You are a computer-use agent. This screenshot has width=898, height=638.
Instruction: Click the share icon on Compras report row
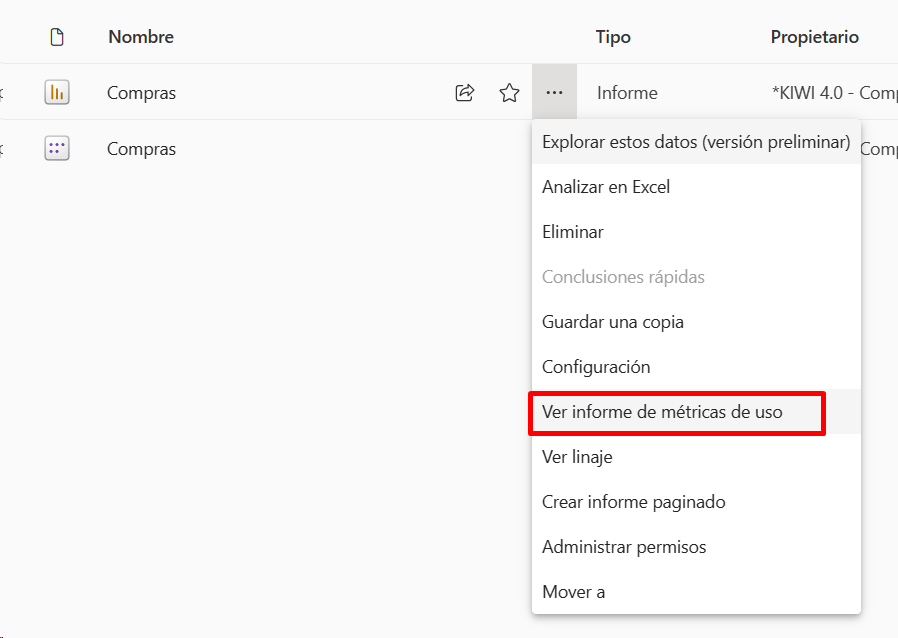pos(464,93)
